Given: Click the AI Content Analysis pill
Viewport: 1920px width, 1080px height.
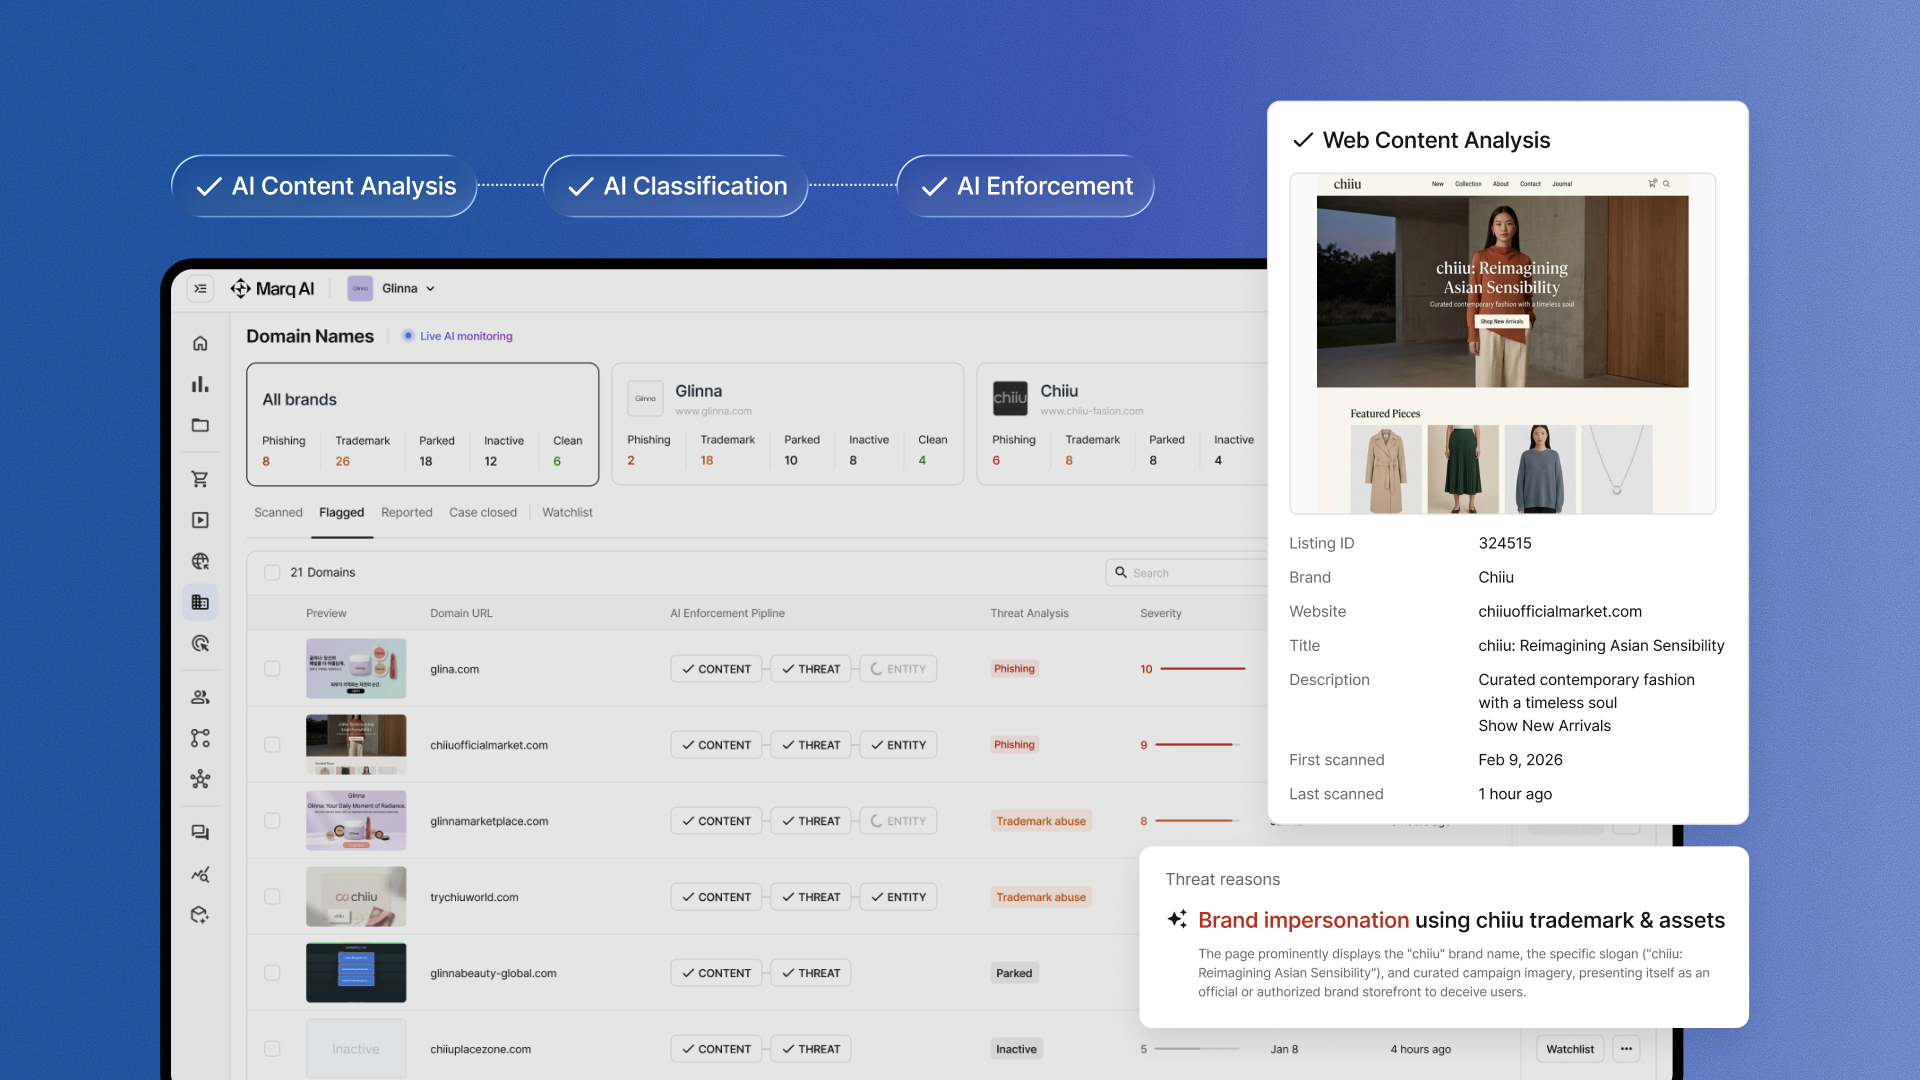Looking at the screenshot, I should point(324,186).
